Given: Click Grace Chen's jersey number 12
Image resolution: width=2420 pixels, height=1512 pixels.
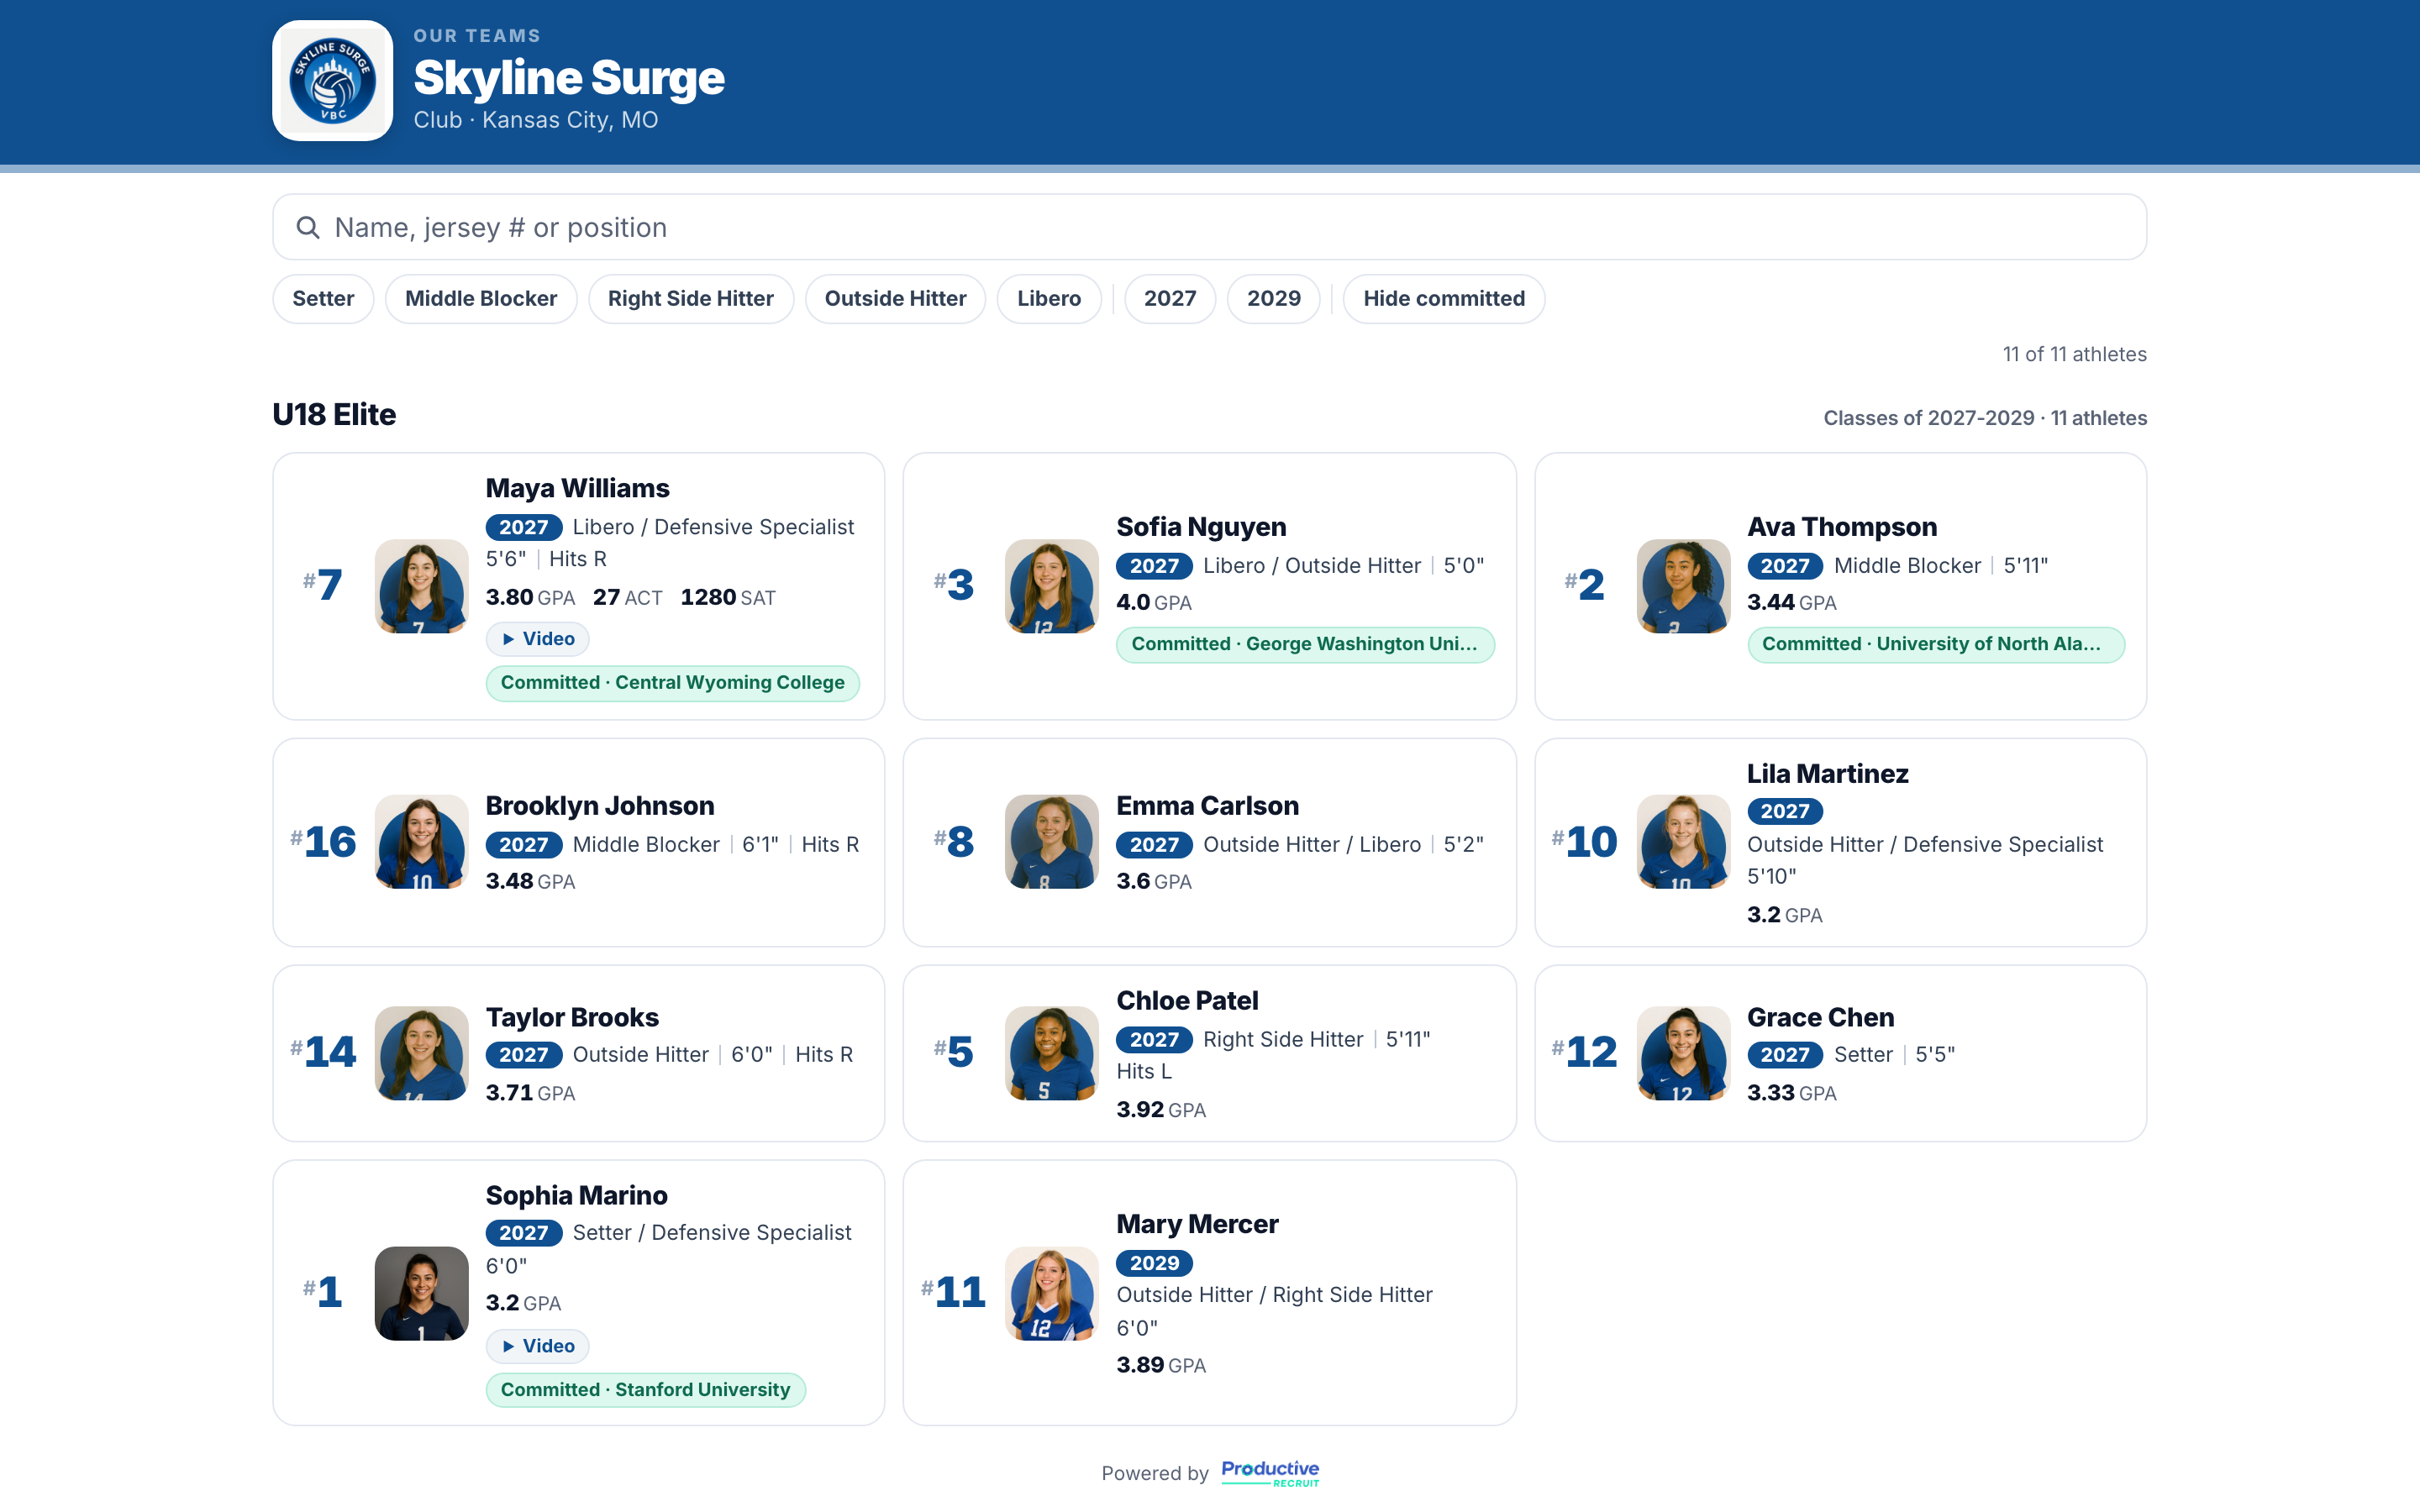Looking at the screenshot, I should click(x=1584, y=1052).
